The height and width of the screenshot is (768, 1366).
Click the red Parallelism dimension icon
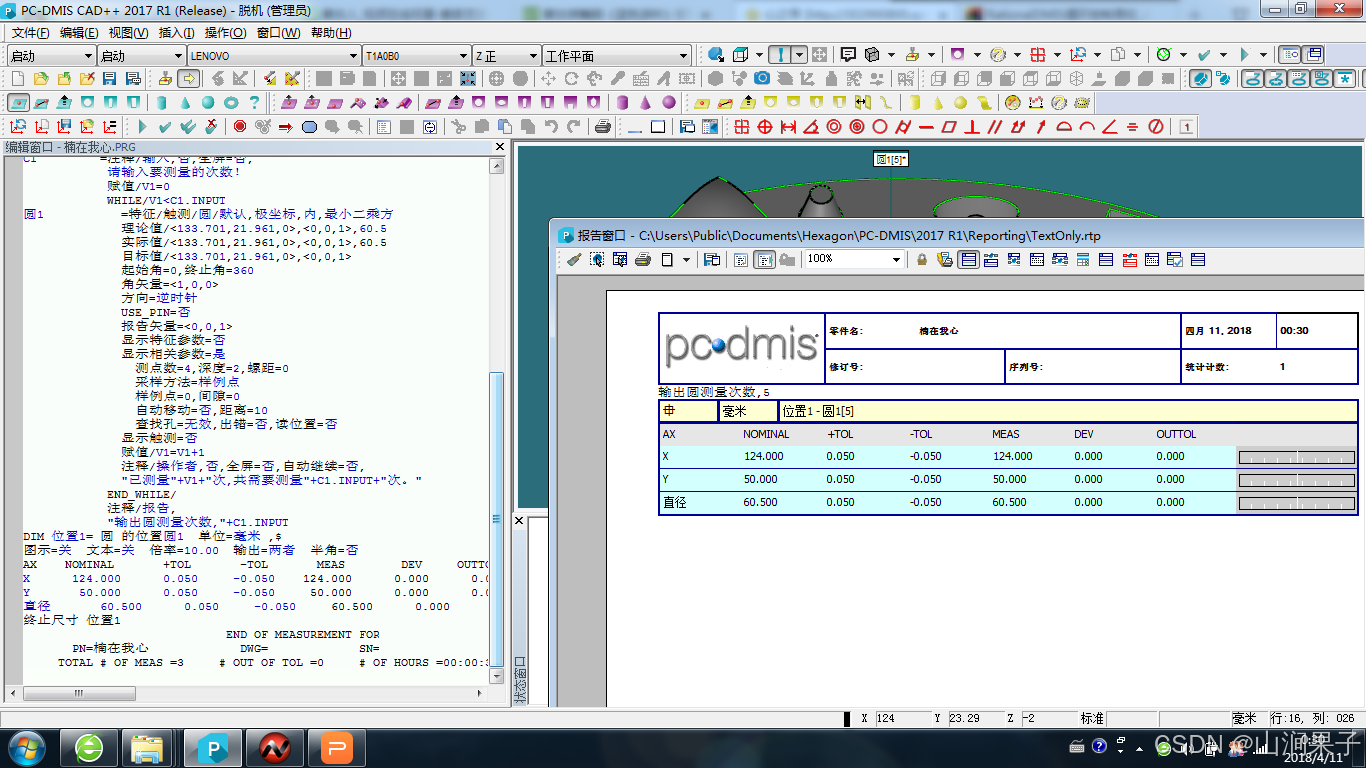(x=995, y=127)
